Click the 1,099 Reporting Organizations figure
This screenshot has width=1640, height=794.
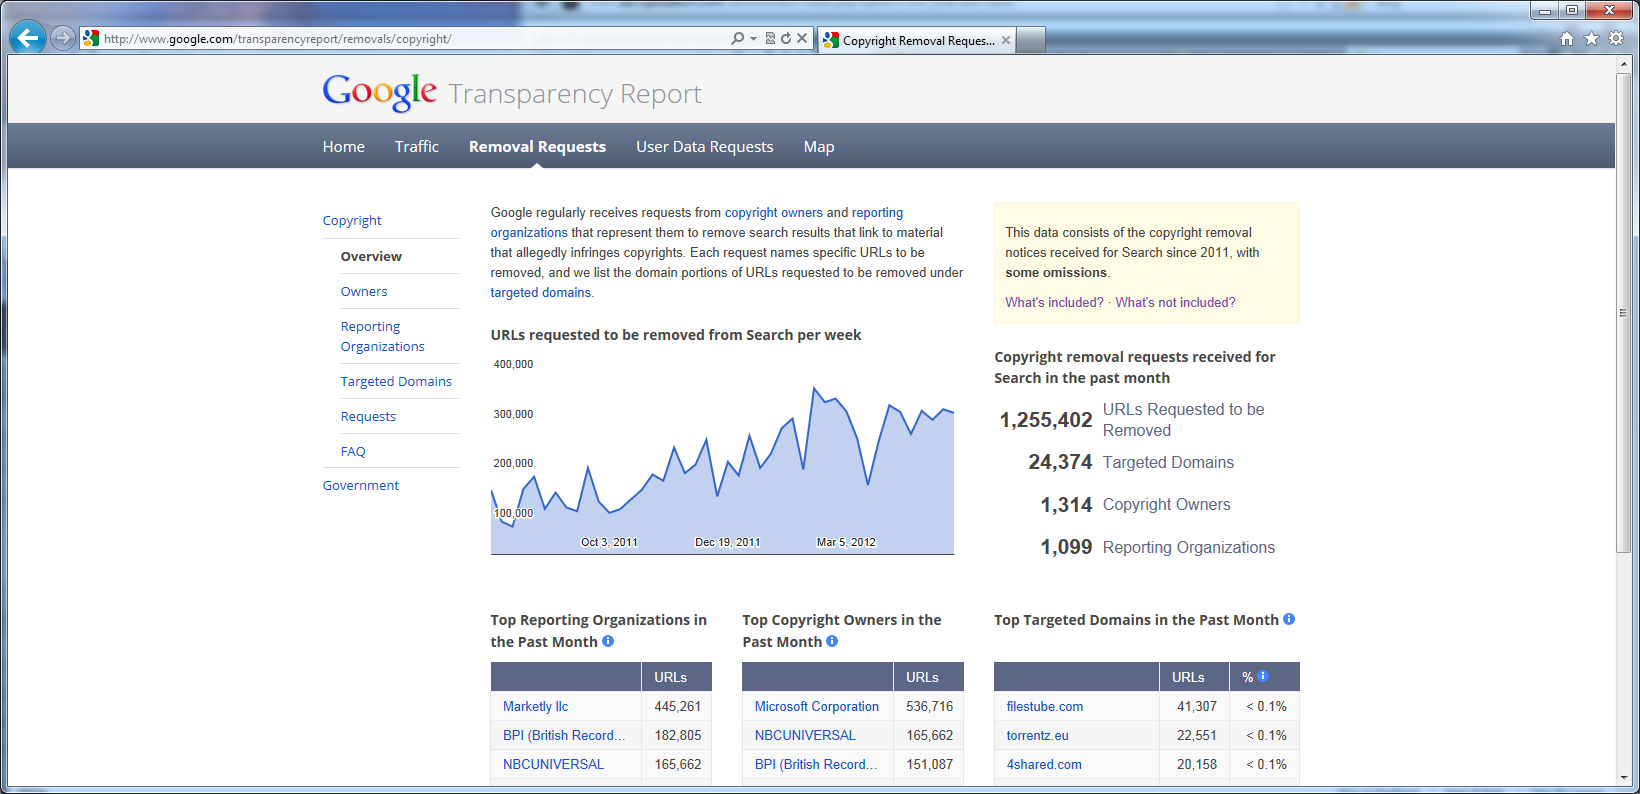click(x=1066, y=547)
